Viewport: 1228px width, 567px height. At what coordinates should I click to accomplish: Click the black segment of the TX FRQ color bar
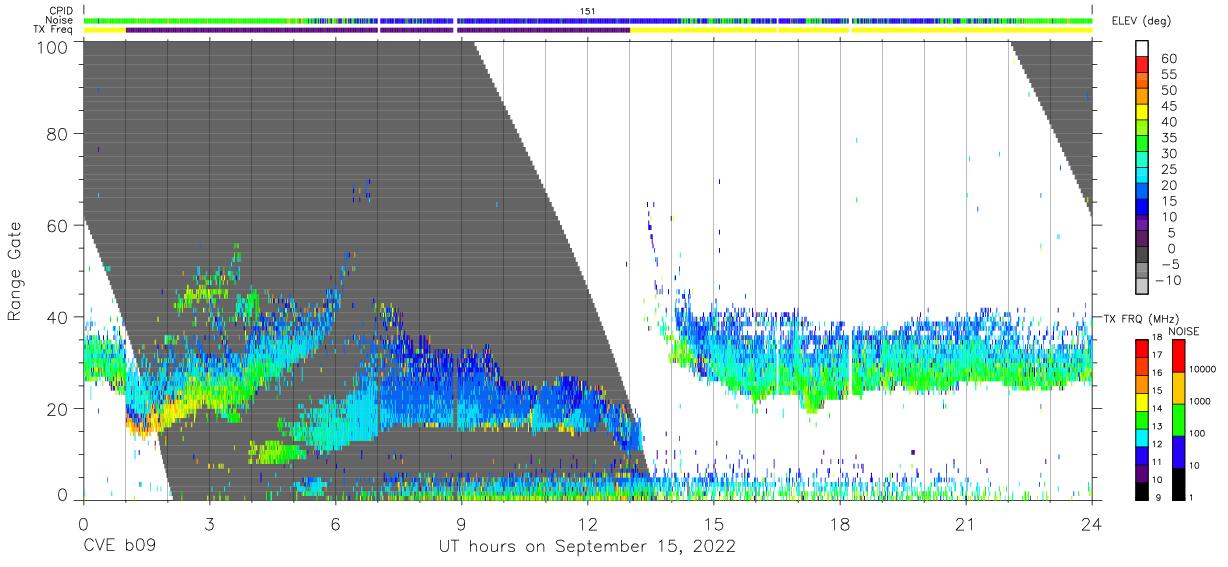coord(1141,491)
